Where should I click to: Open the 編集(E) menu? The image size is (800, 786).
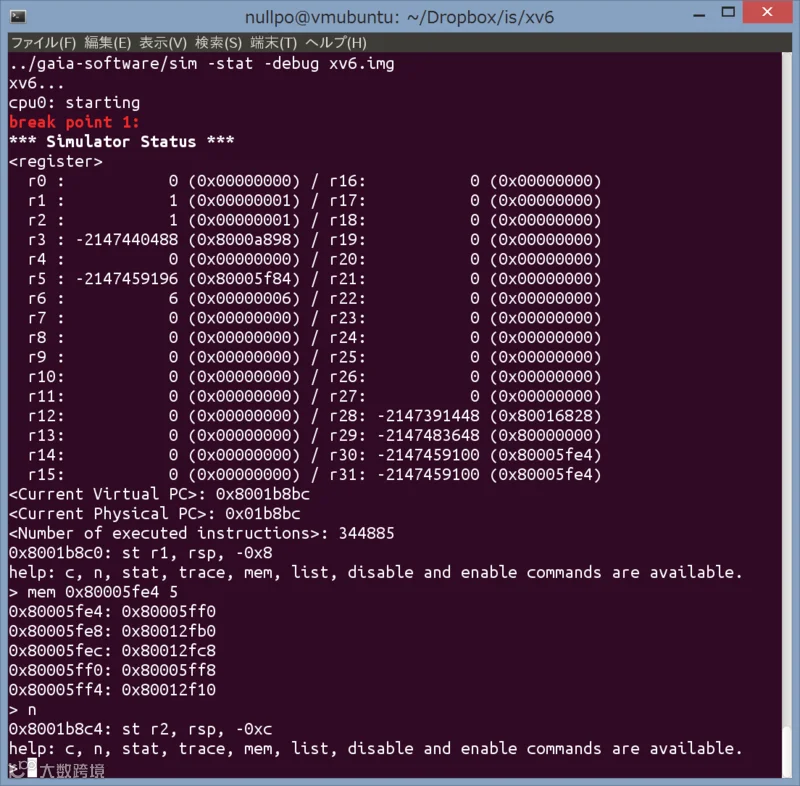point(108,43)
